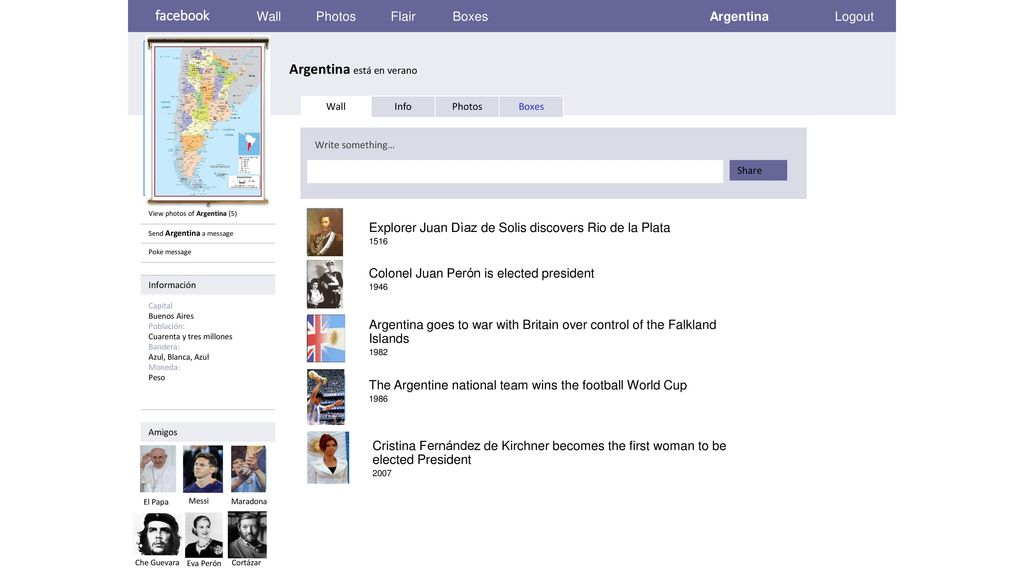1024x576 pixels.
Task: Click the 'Cortázar' name label
Action: point(246,563)
